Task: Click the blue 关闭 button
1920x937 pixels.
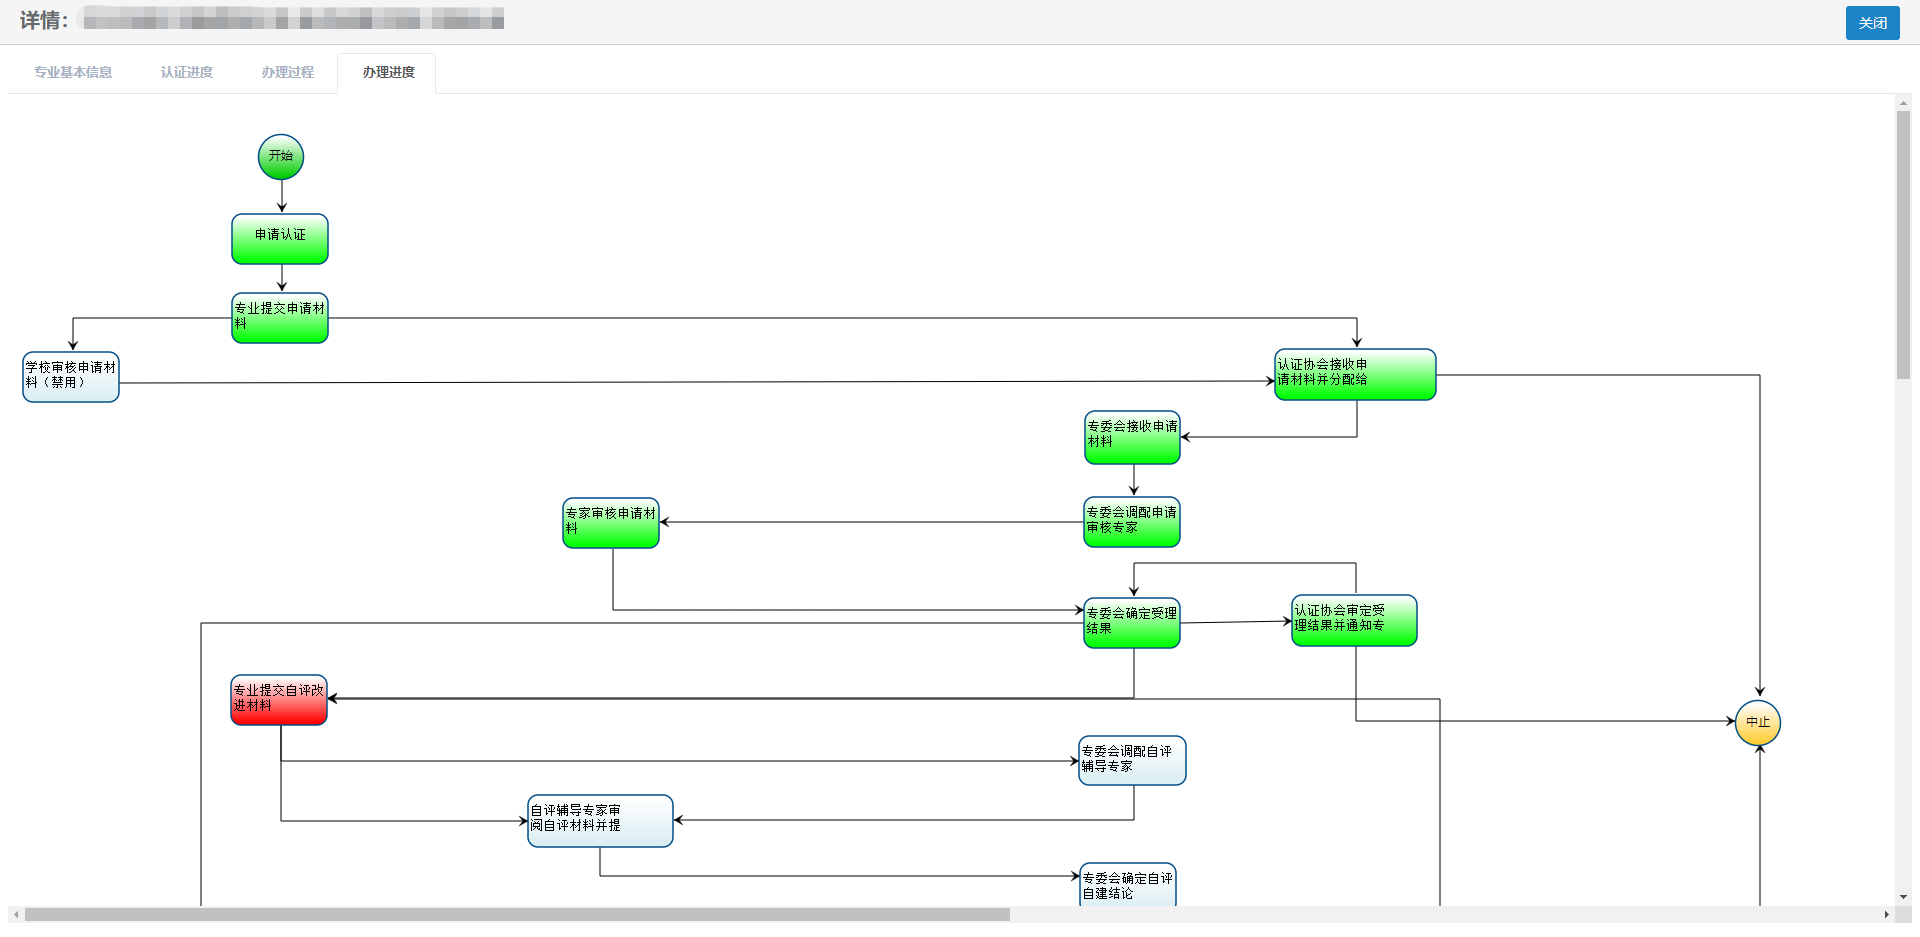Action: [x=1872, y=23]
